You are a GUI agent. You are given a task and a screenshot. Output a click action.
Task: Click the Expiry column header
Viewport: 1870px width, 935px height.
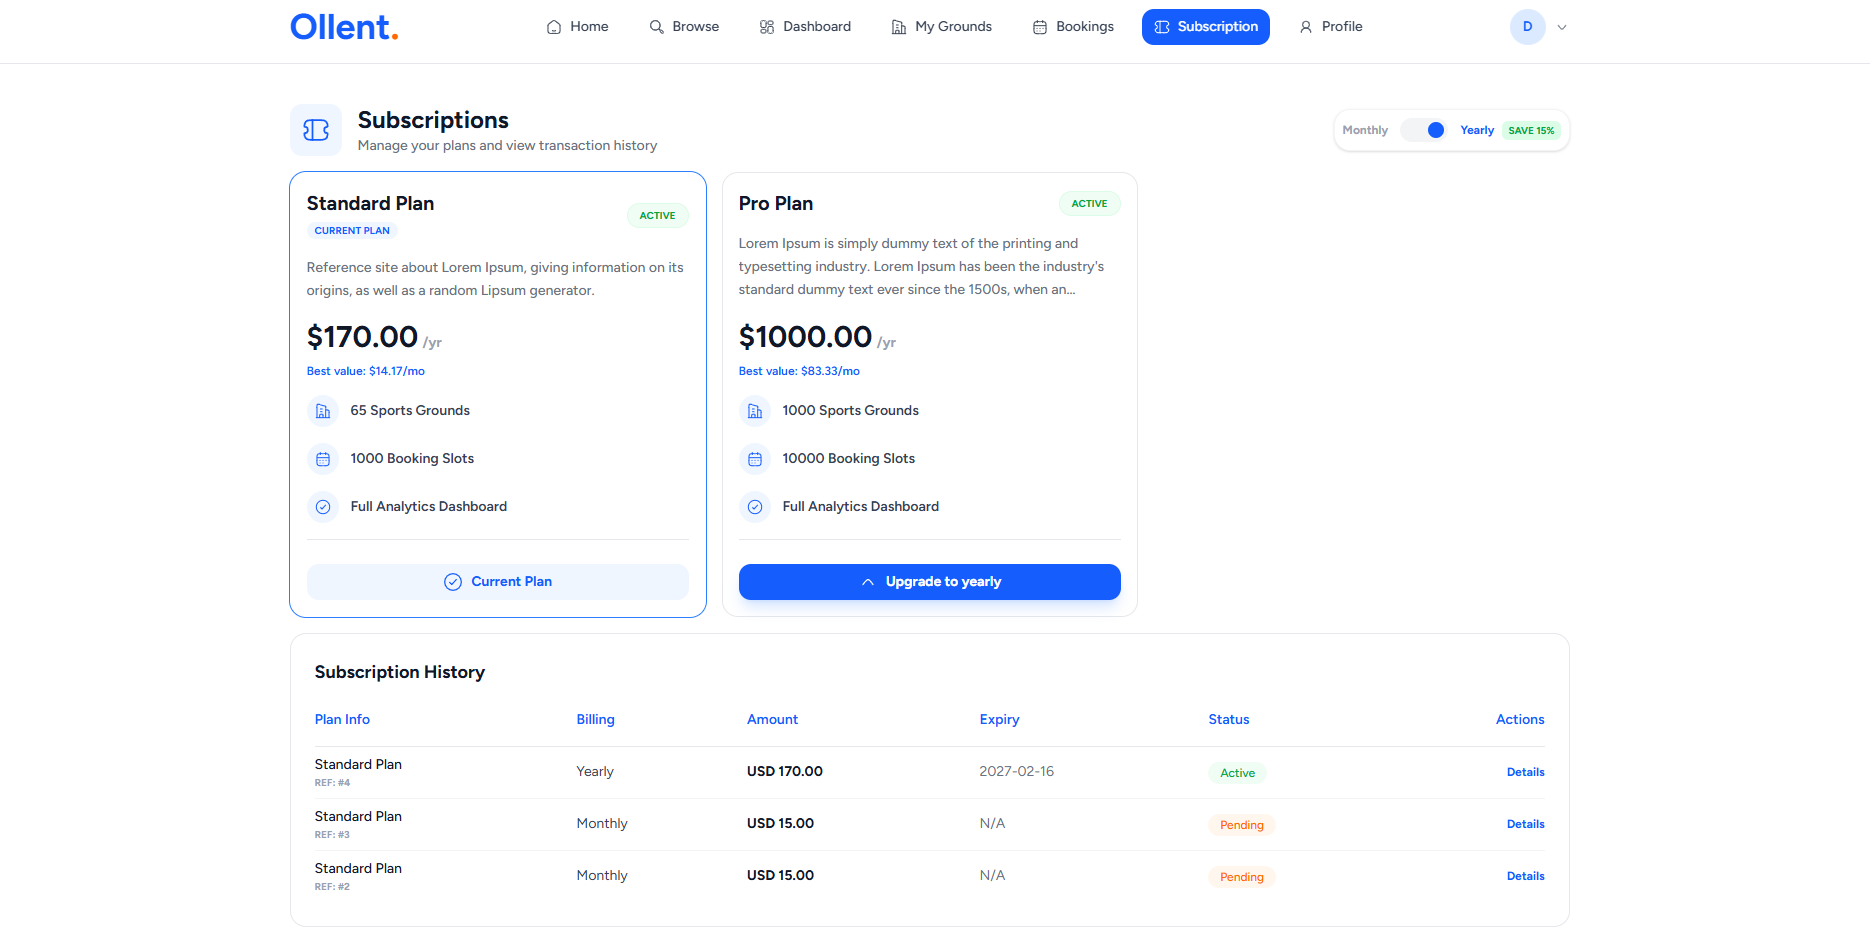(x=1000, y=720)
